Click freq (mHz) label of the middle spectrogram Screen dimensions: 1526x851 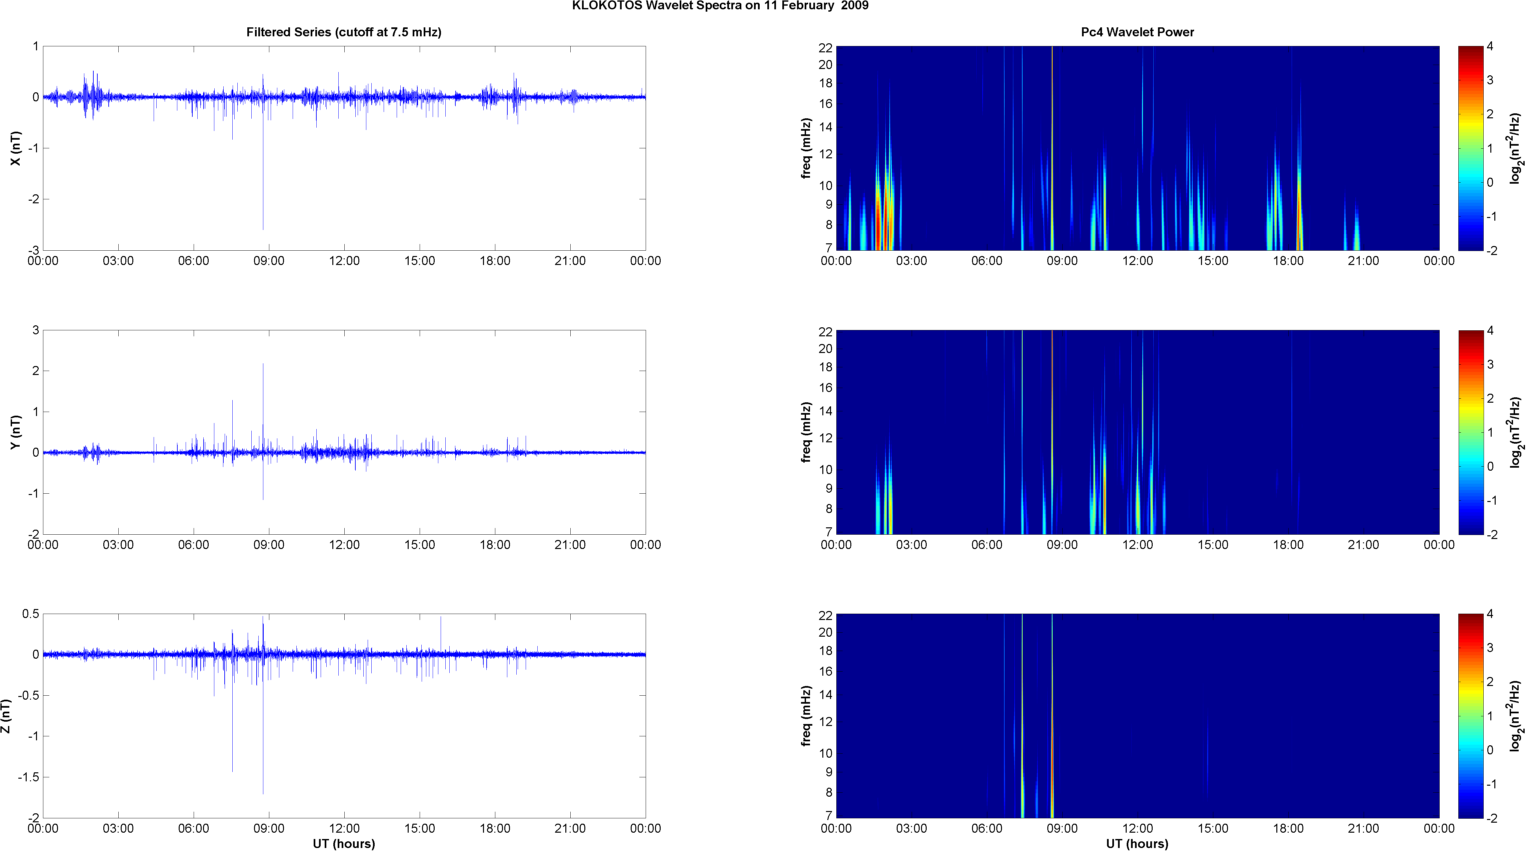pos(806,432)
